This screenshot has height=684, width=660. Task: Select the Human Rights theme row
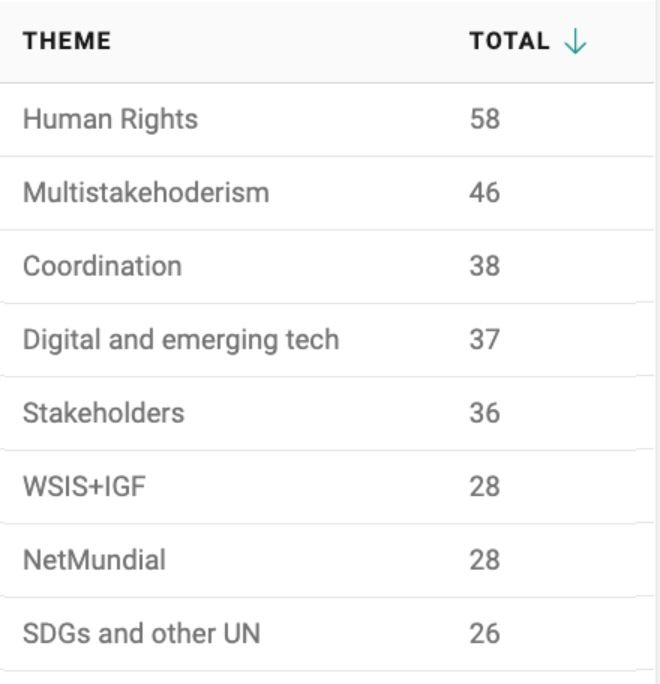click(x=327, y=120)
